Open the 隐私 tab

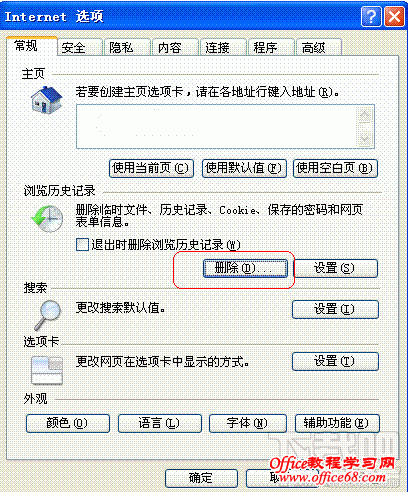click(127, 47)
